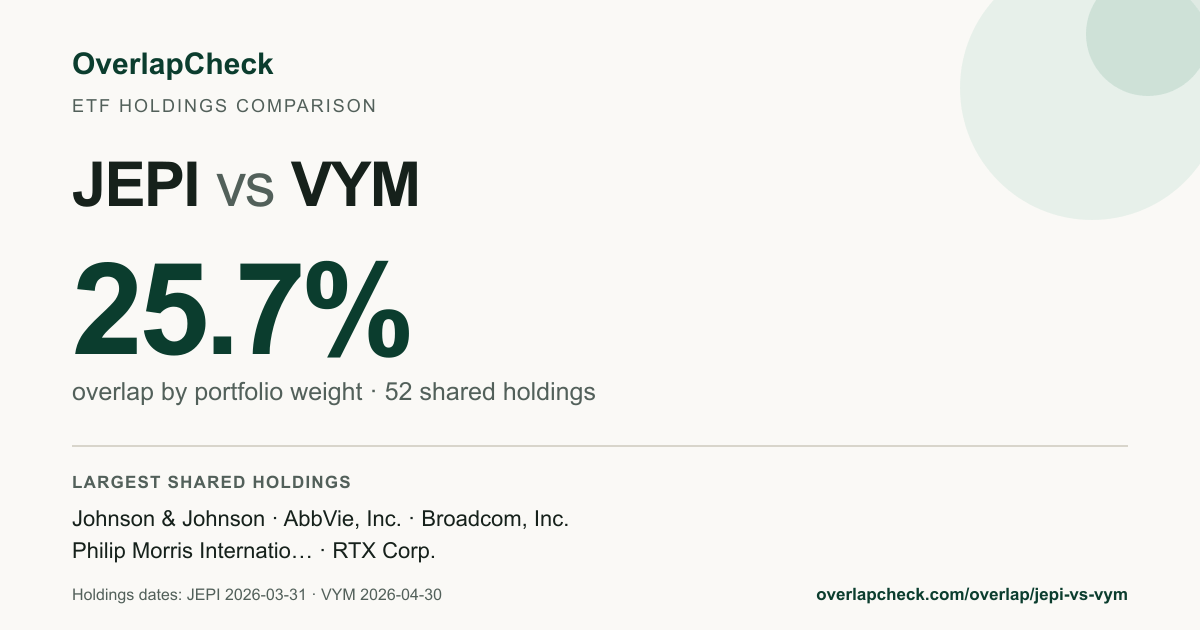1200x630 pixels.
Task: Click the truncated Philip Morris holding
Action: coord(192,551)
